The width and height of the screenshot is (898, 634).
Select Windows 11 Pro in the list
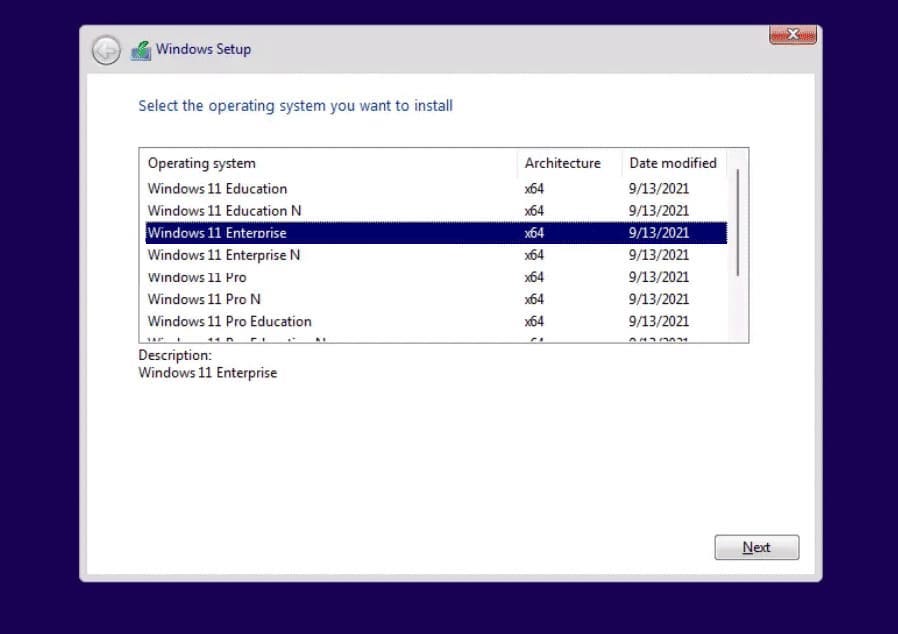197,277
